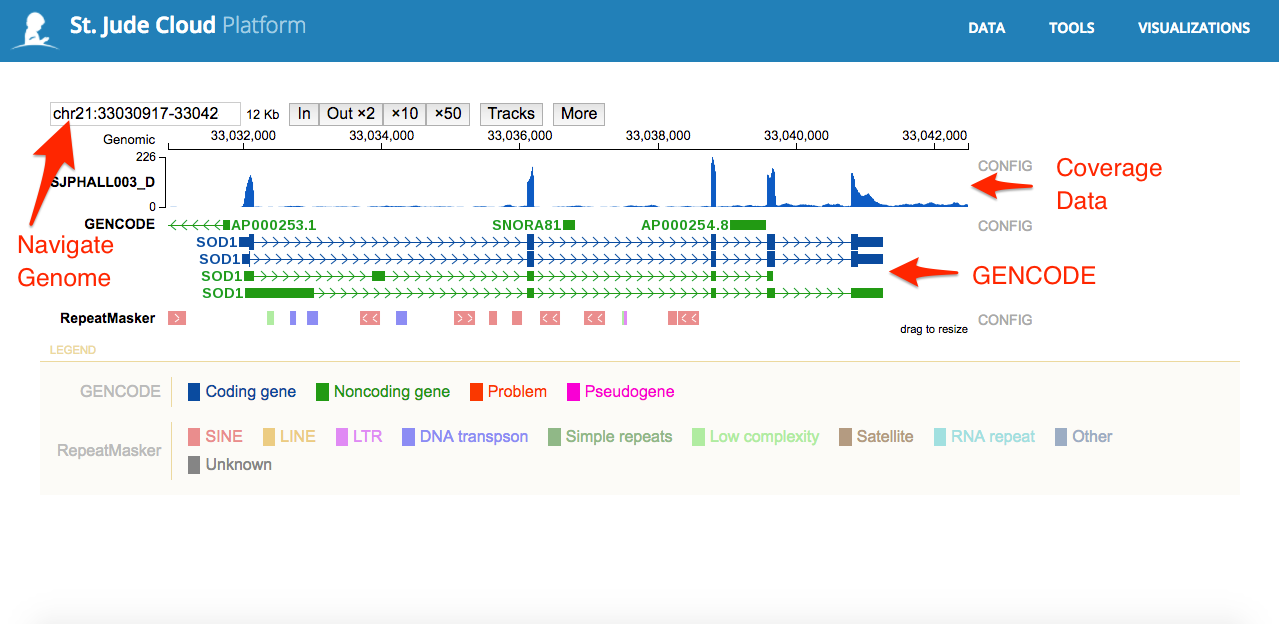
Task: Click the Unknown legend swatch
Action: pyautogui.click(x=194, y=465)
